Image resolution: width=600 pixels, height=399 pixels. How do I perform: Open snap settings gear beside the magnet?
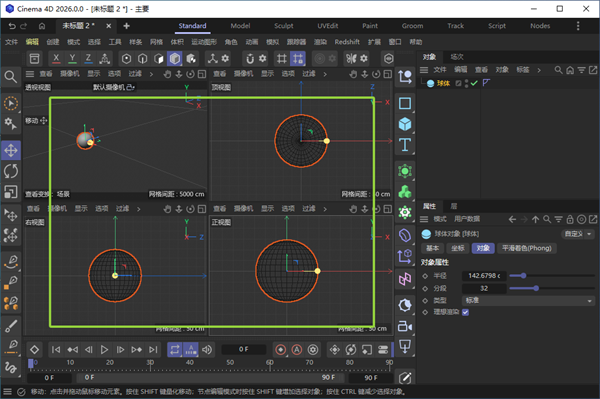262,59
